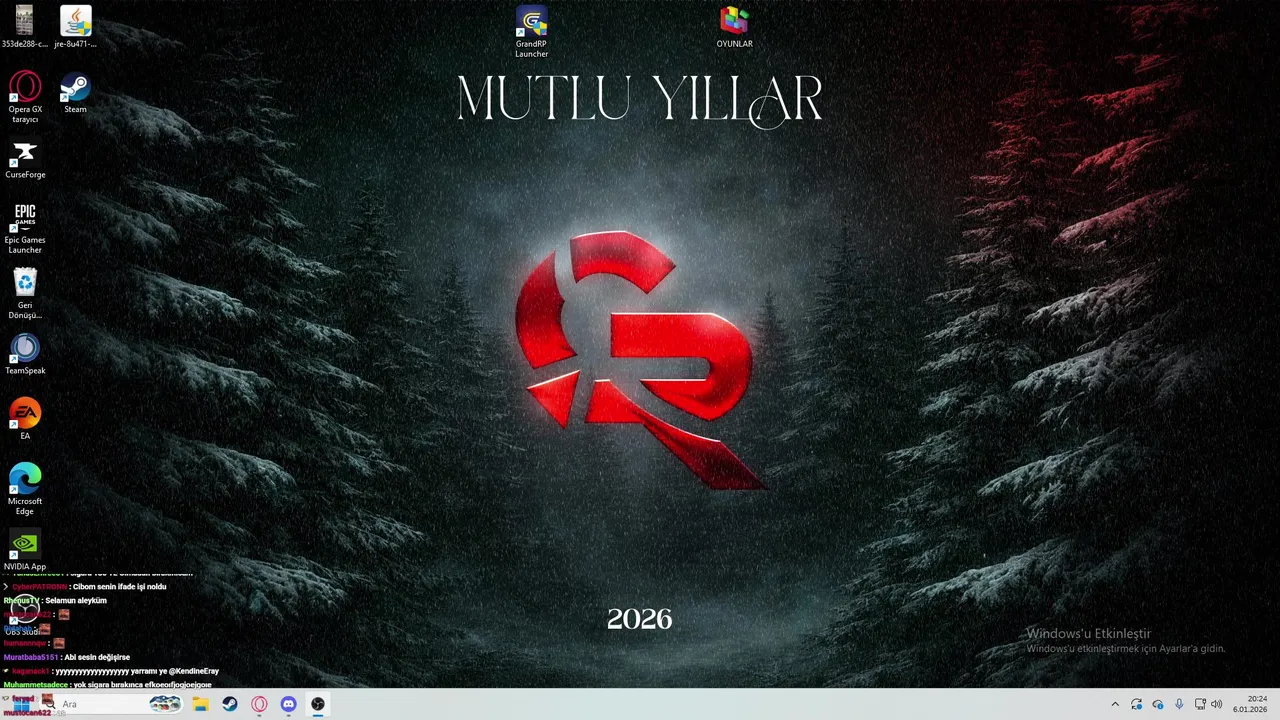
Task: Click the chat message "Cibom senin ifade işi noldu"
Action: pyautogui.click(x=119, y=586)
